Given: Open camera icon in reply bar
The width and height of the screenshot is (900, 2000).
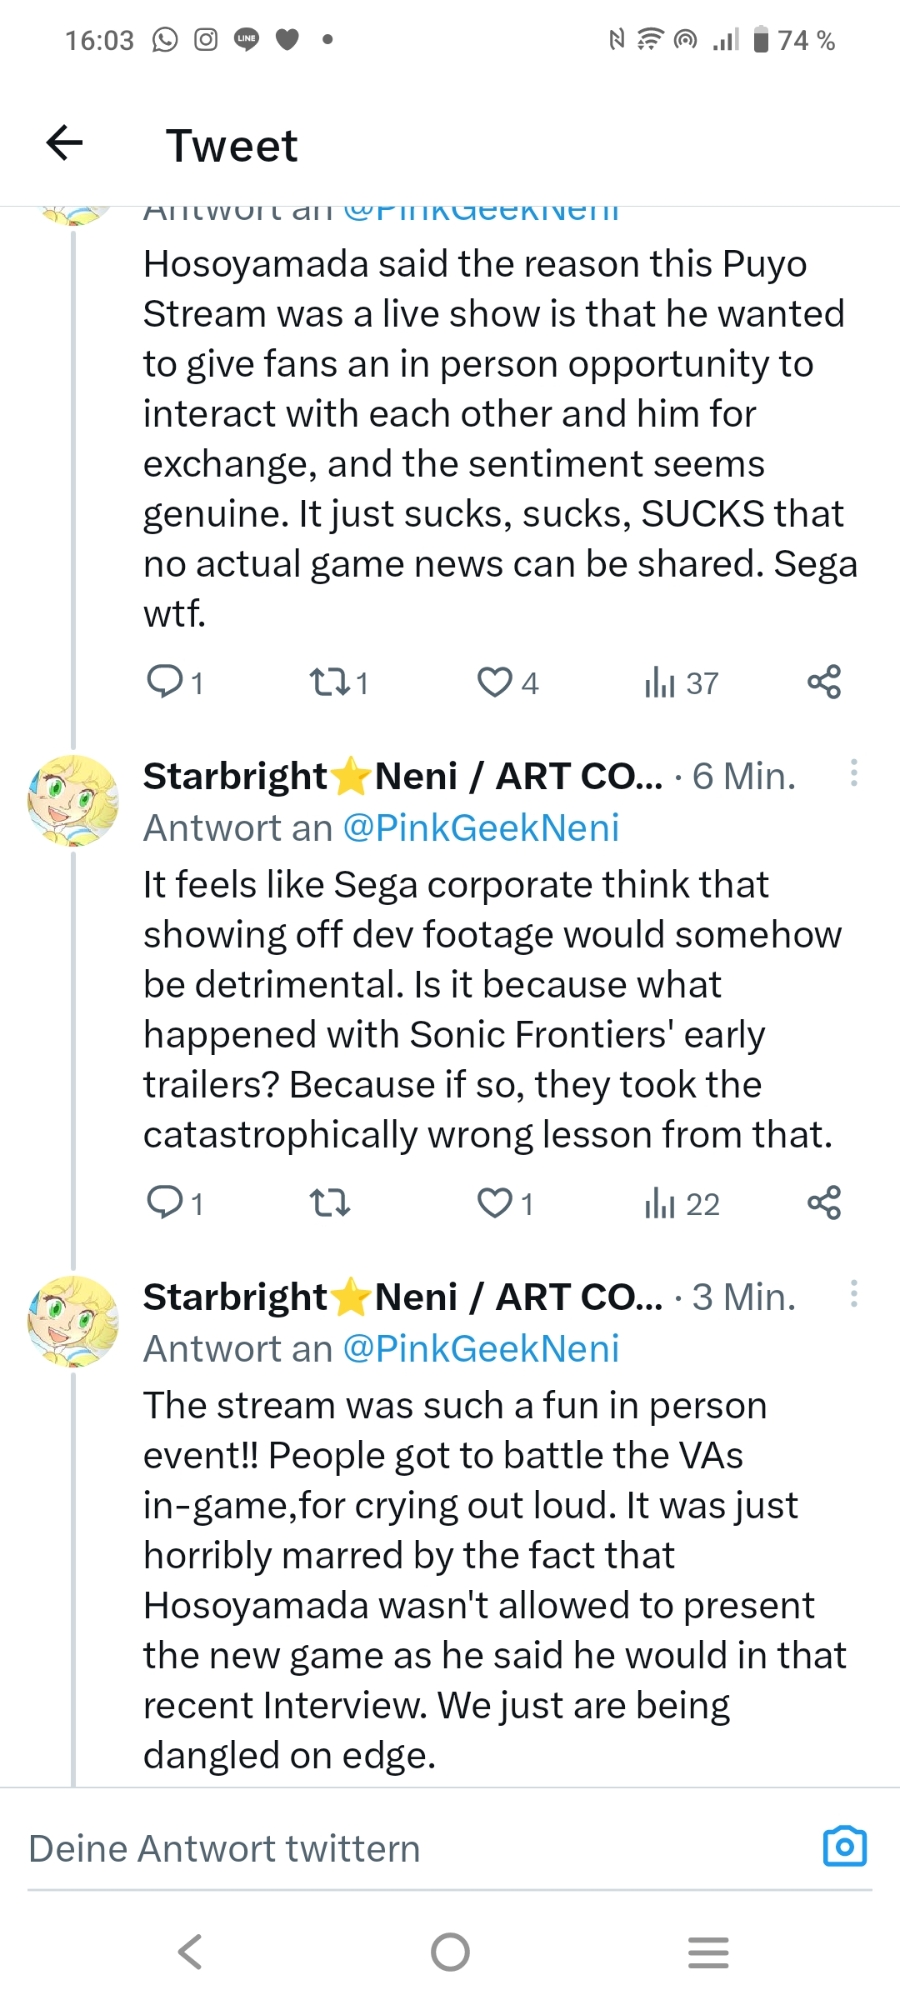Looking at the screenshot, I should (x=844, y=1847).
